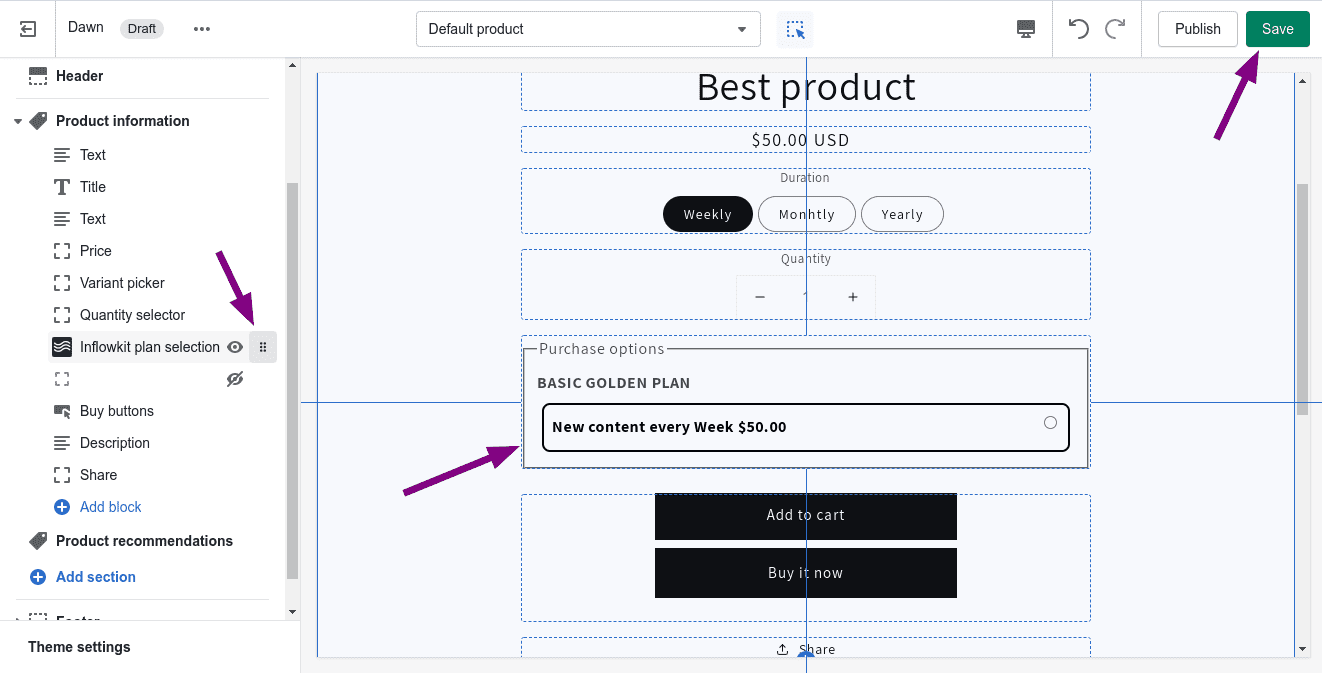Click the desktop preview monitor icon
Viewport: 1322px width, 673px height.
(x=1025, y=29)
